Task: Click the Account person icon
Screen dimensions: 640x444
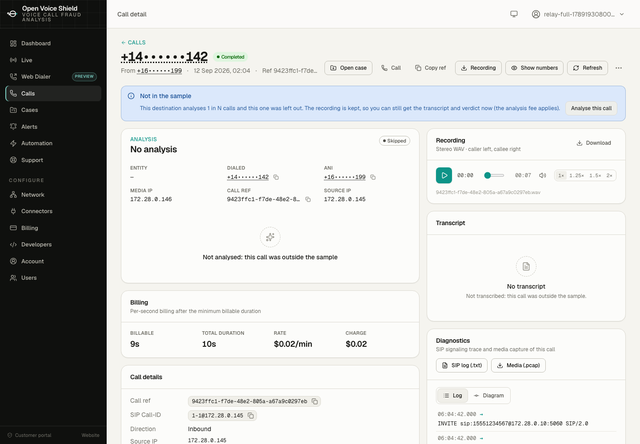Action: (x=13, y=261)
